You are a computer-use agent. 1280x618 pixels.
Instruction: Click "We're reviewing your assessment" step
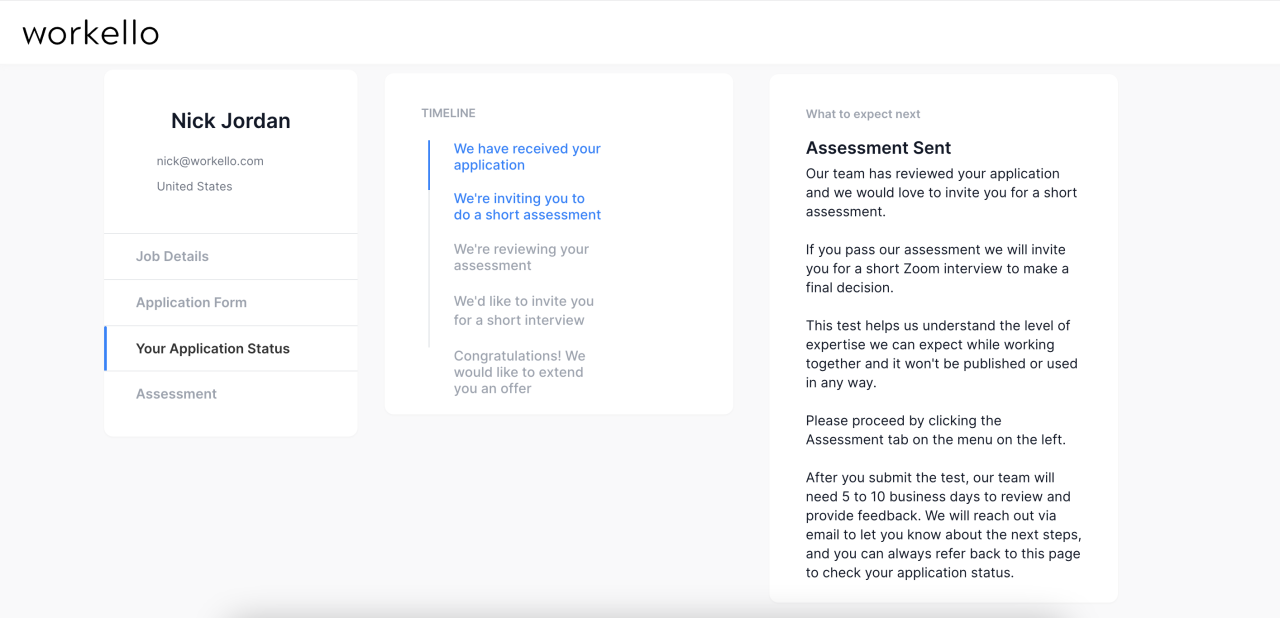(521, 257)
